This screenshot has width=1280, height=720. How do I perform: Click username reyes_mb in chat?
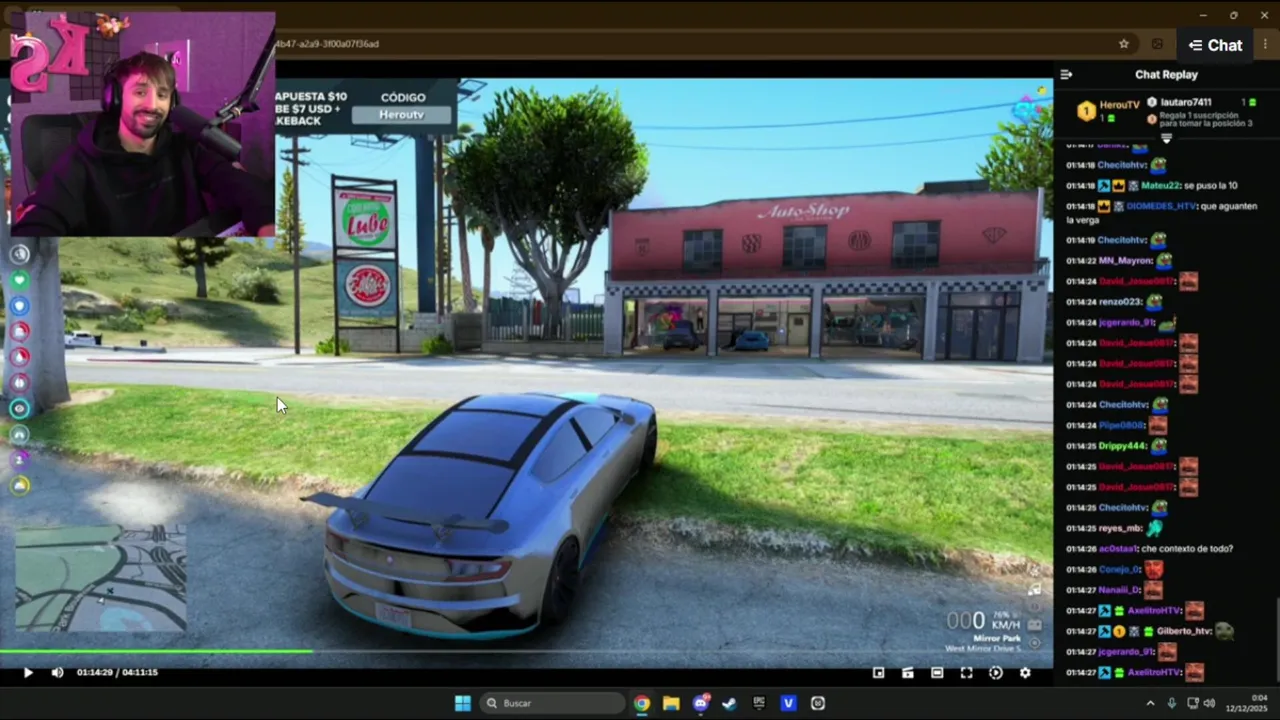(1120, 528)
